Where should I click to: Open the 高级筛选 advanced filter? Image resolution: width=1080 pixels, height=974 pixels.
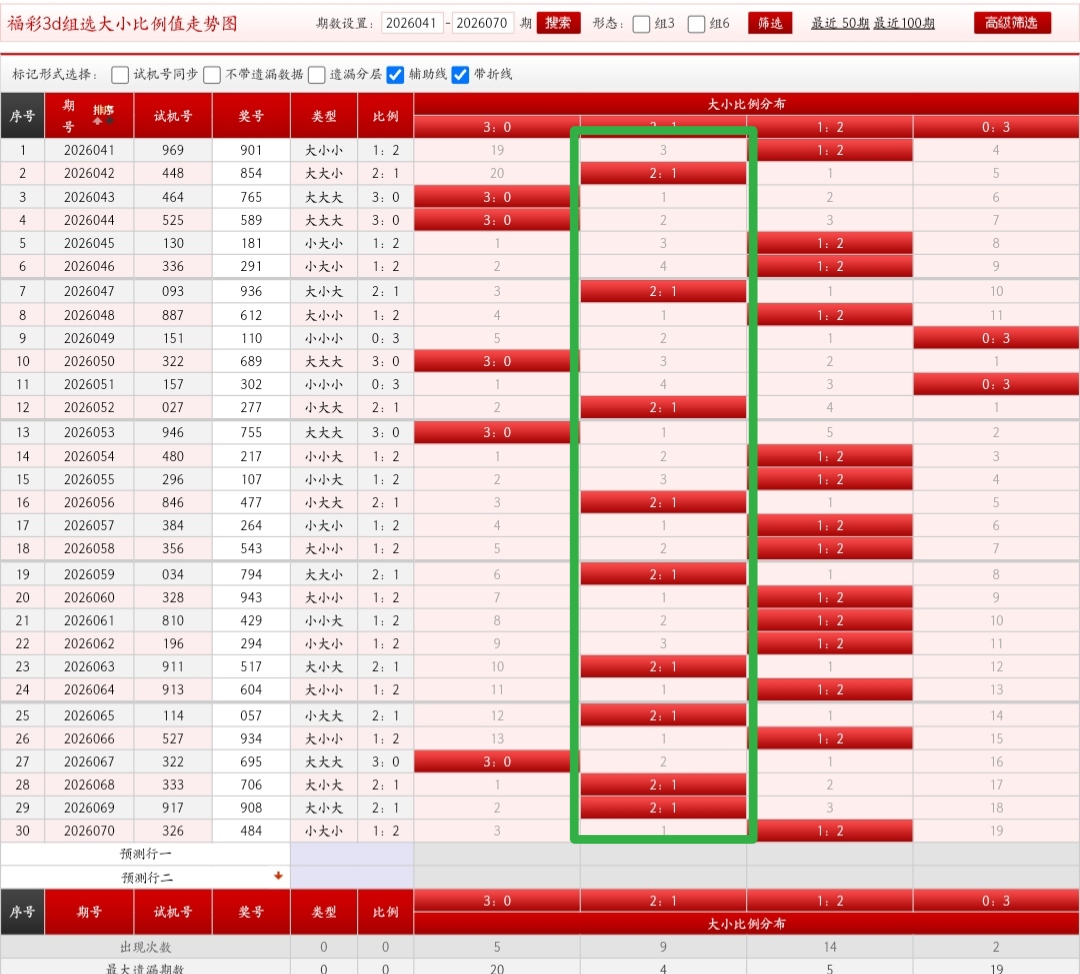click(1012, 23)
